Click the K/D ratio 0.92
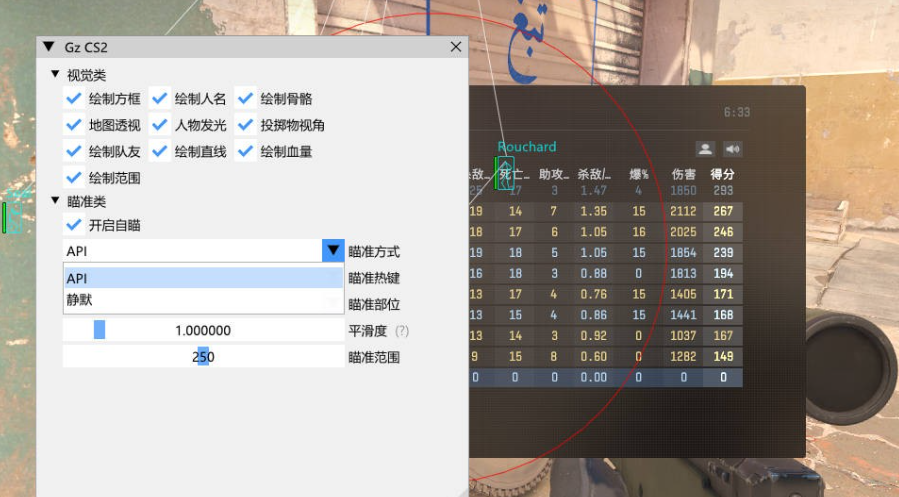 (x=593, y=335)
